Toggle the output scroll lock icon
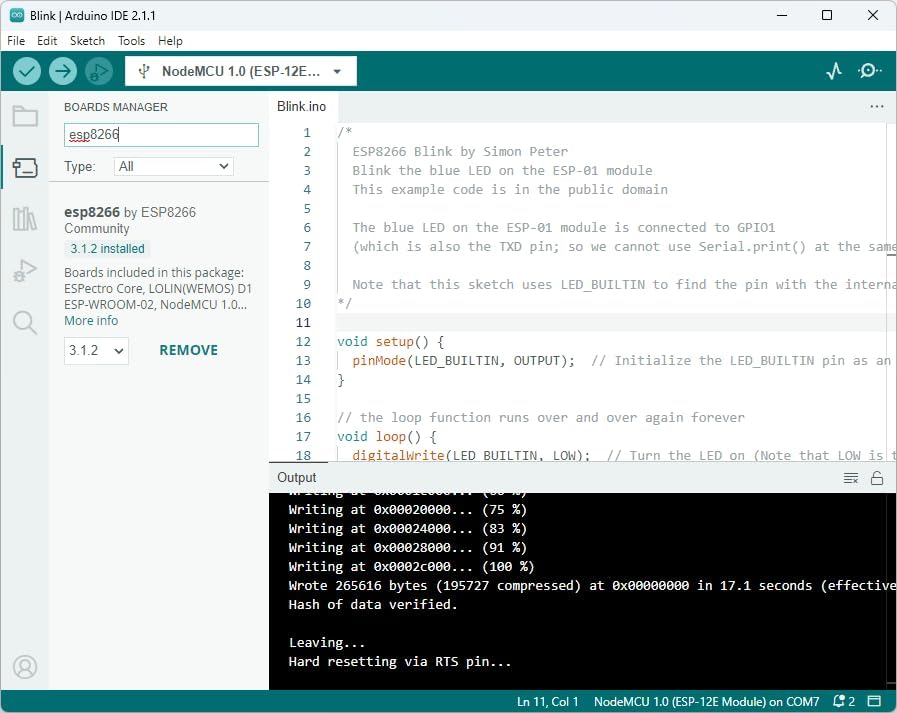Image resolution: width=897 pixels, height=713 pixels. tap(876, 478)
